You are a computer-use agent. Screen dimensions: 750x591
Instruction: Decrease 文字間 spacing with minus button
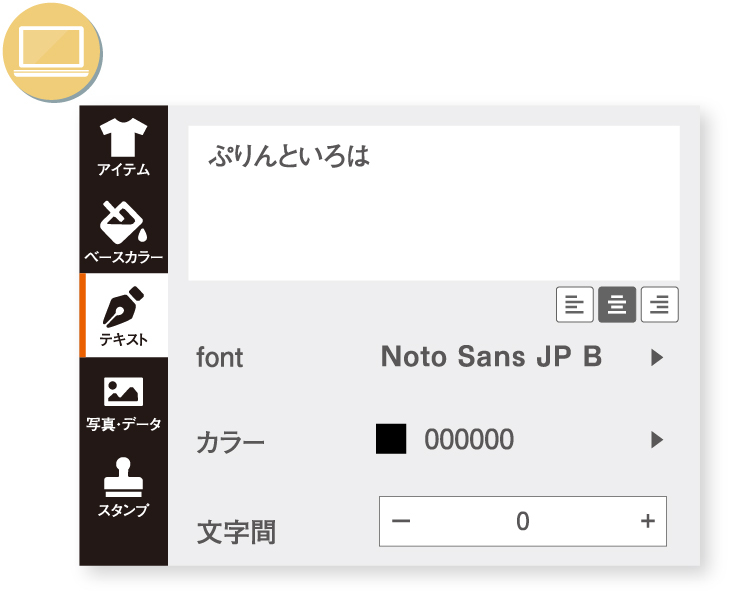coord(401,521)
